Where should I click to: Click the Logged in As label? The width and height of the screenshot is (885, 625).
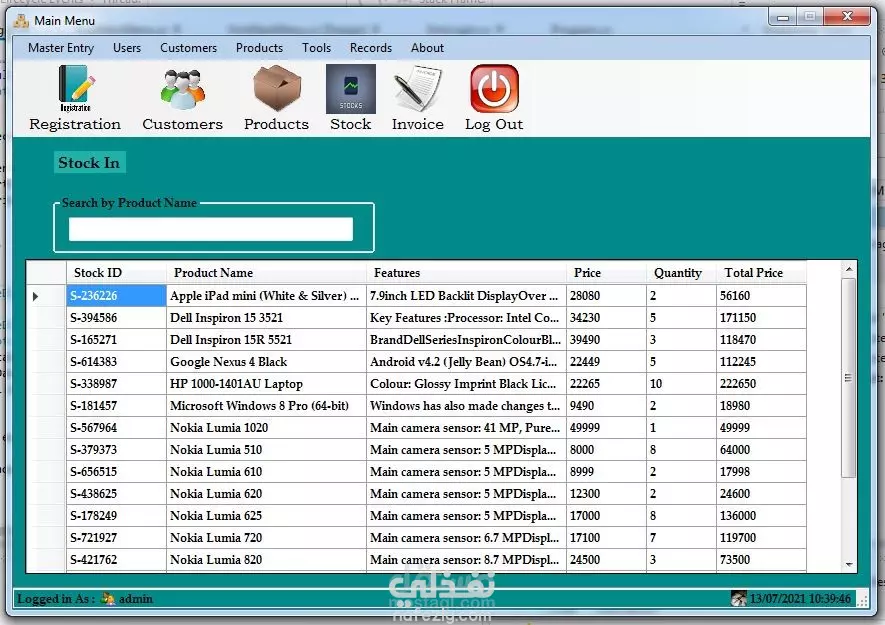tap(56, 598)
